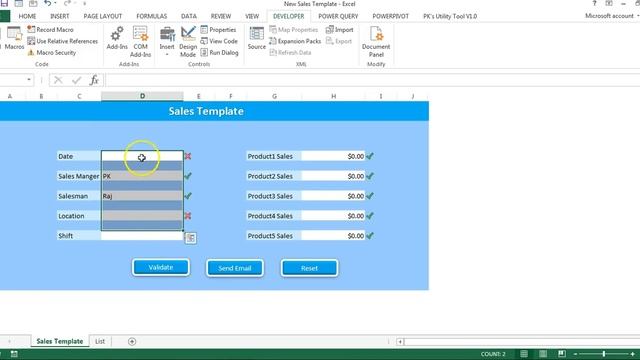Image resolution: width=640 pixels, height=360 pixels.
Task: Select the Sales Template sheet tab
Action: pyautogui.click(x=60, y=341)
